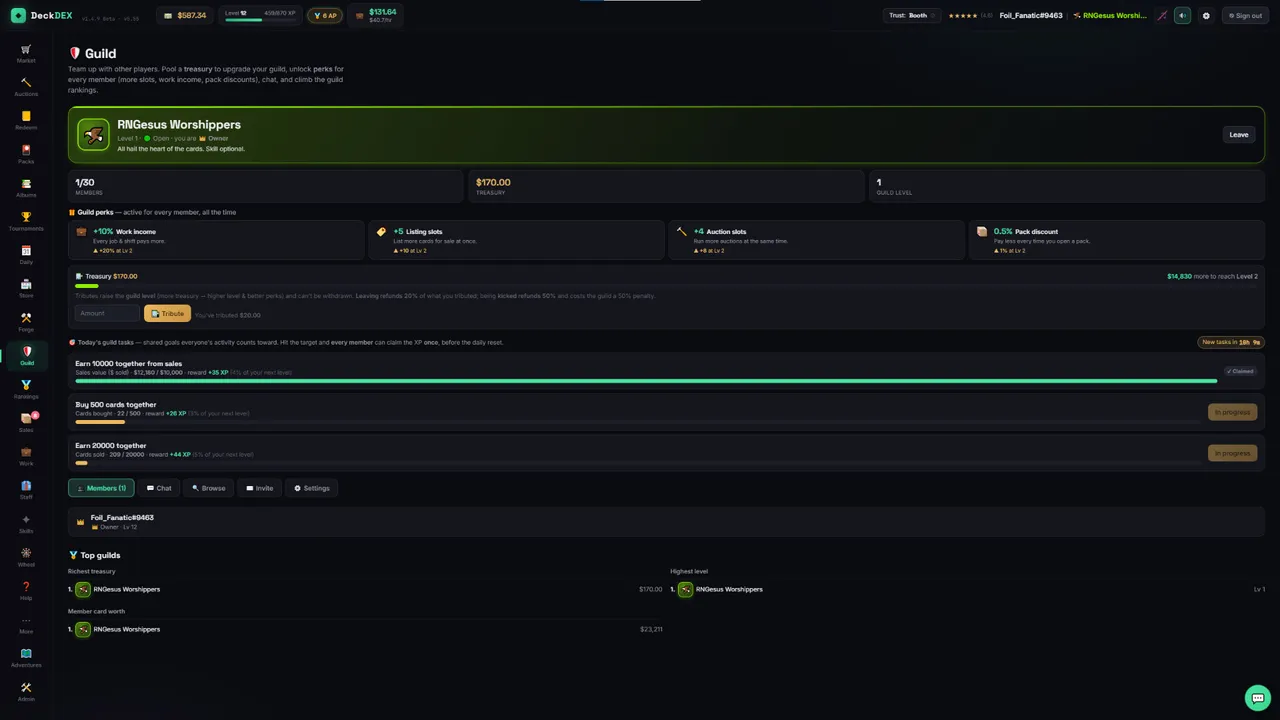Toggle the sound speaker button
The image size is (1280, 720).
(1183, 15)
